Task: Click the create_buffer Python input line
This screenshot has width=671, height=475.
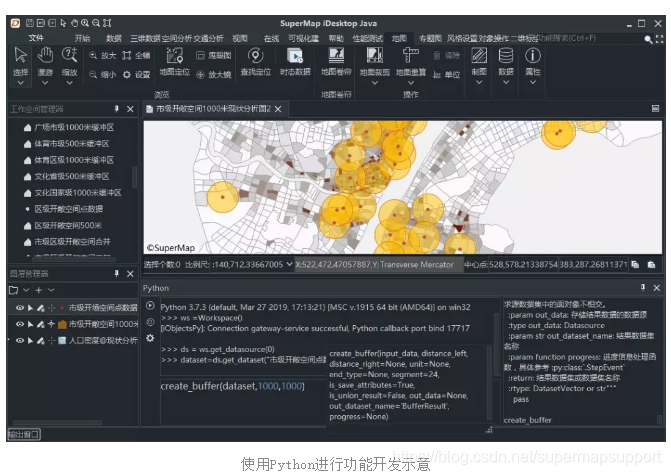Action: coord(243,401)
